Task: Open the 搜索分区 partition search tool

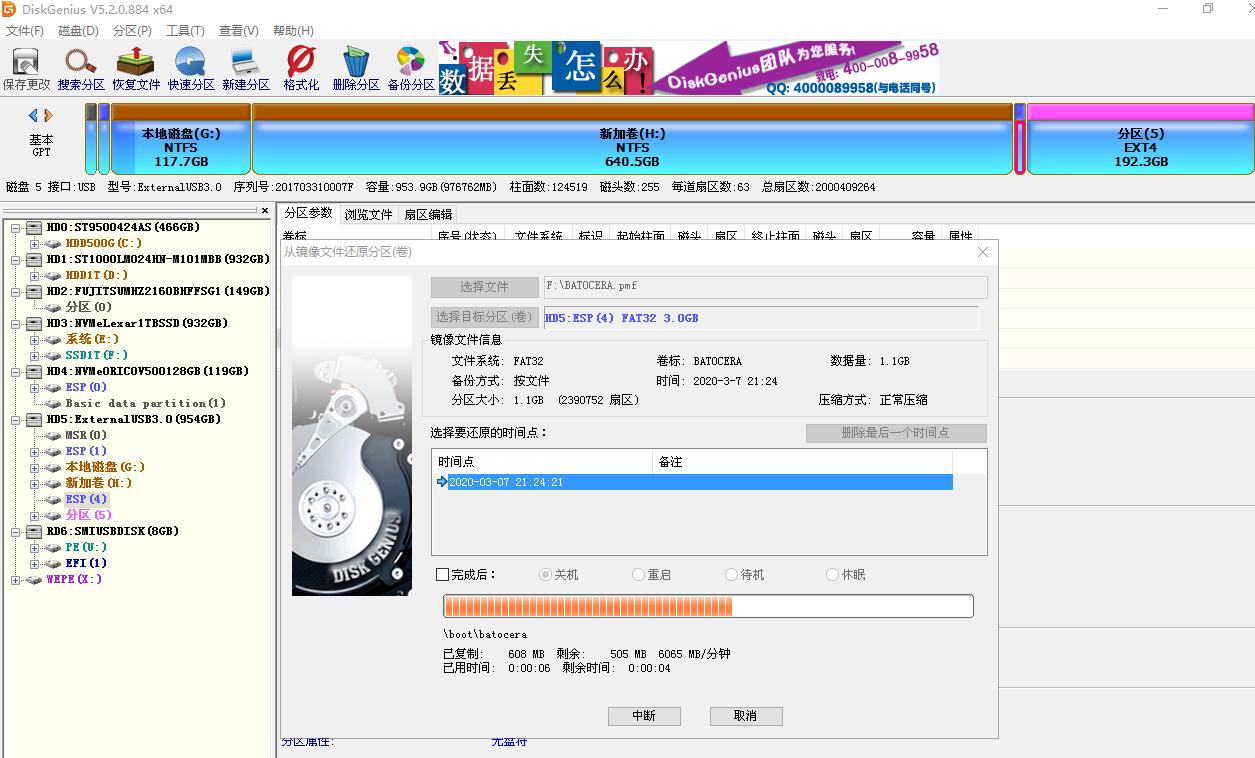Action: click(x=80, y=68)
